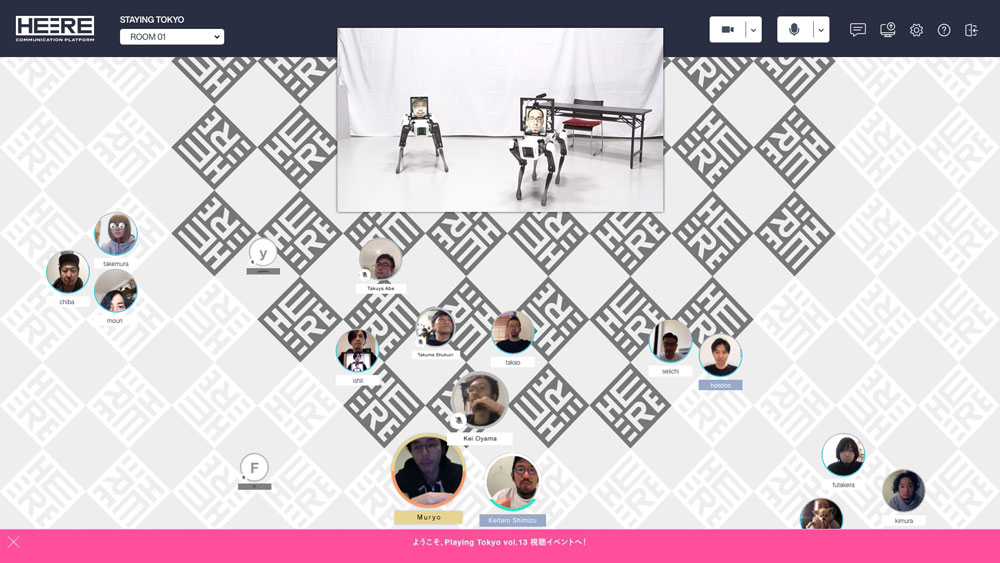Expand the camera device dropdown arrow
The width and height of the screenshot is (1000, 563).
[x=753, y=30]
